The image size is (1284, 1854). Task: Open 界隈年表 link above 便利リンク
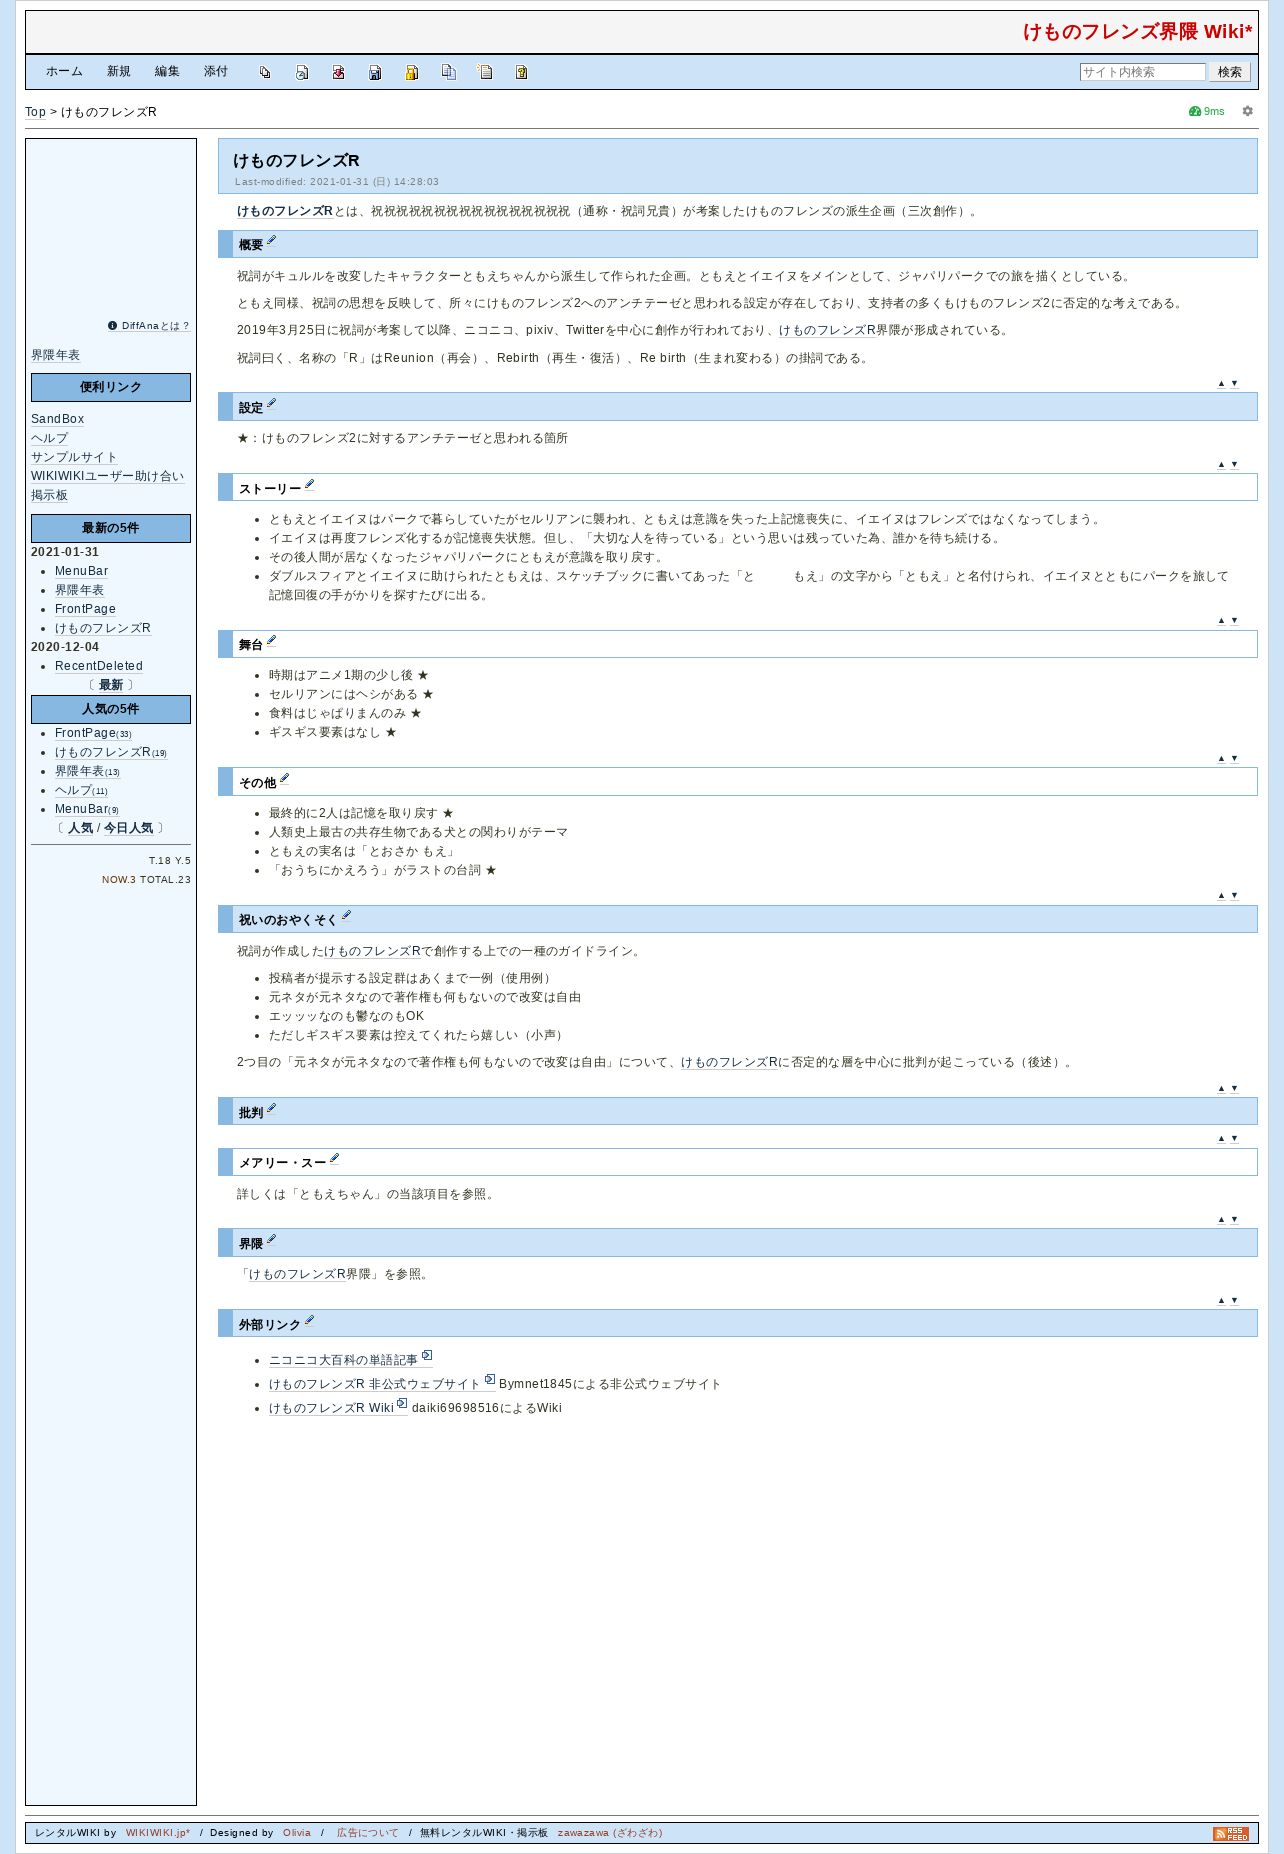[55, 356]
